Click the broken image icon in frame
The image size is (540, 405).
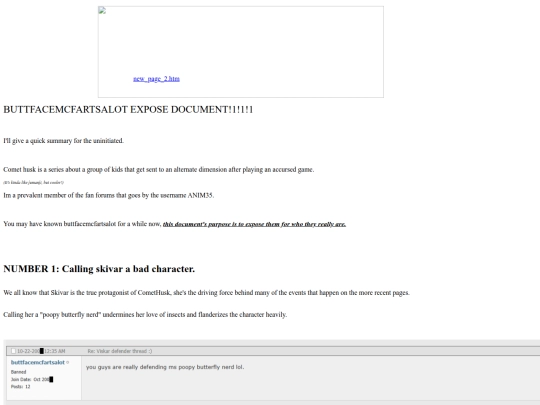[x=102, y=10]
